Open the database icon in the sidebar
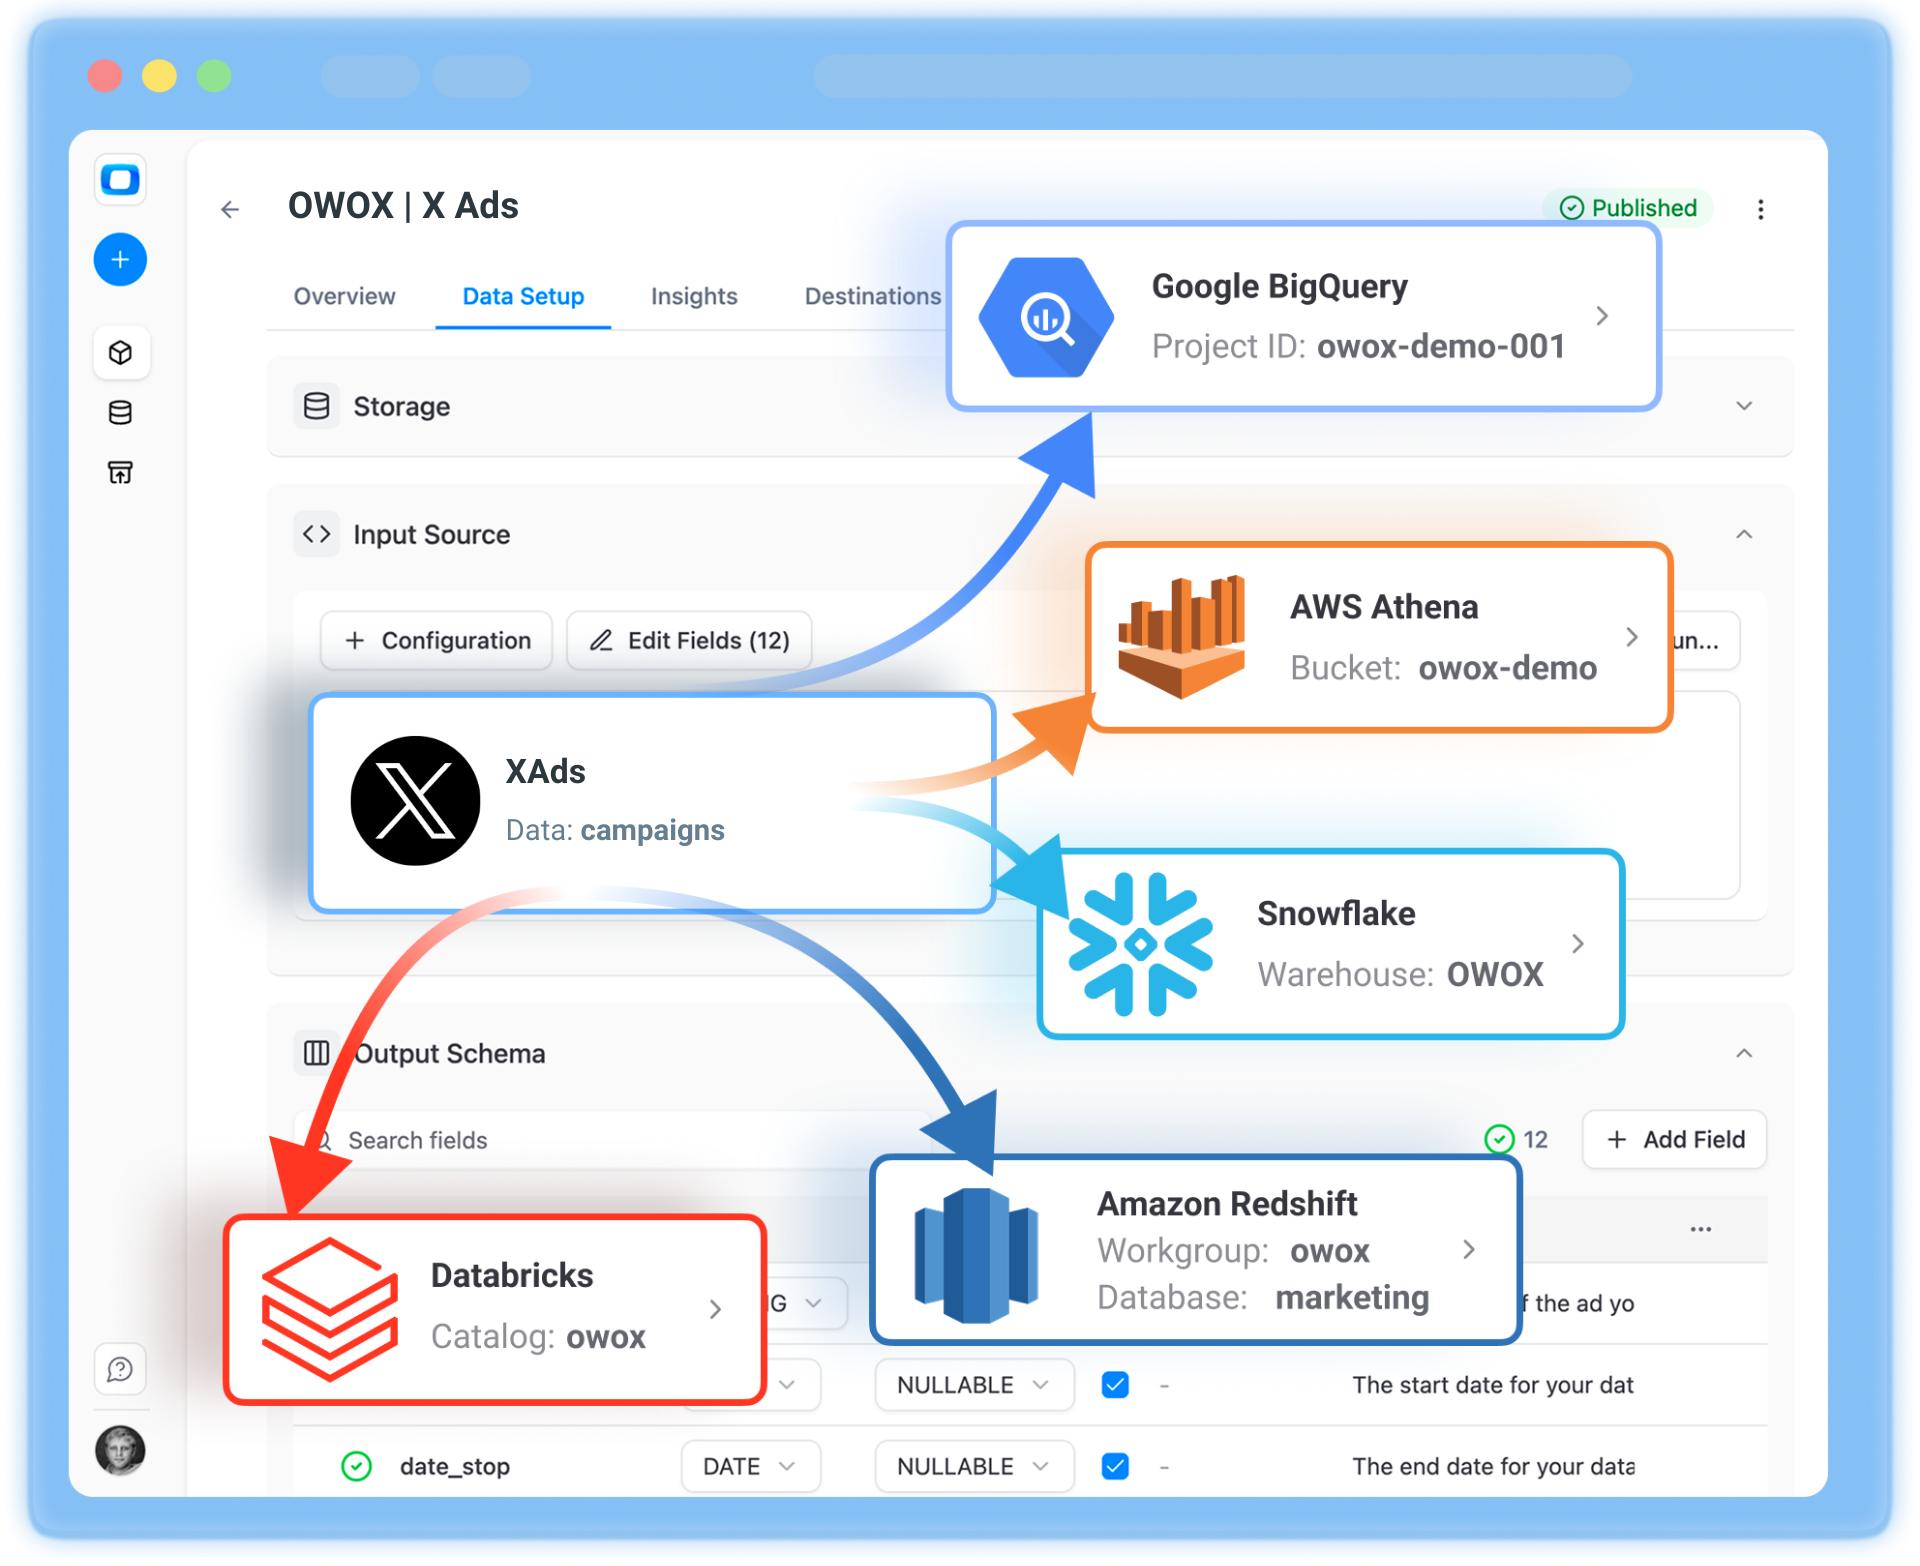1920x1566 pixels. click(120, 412)
